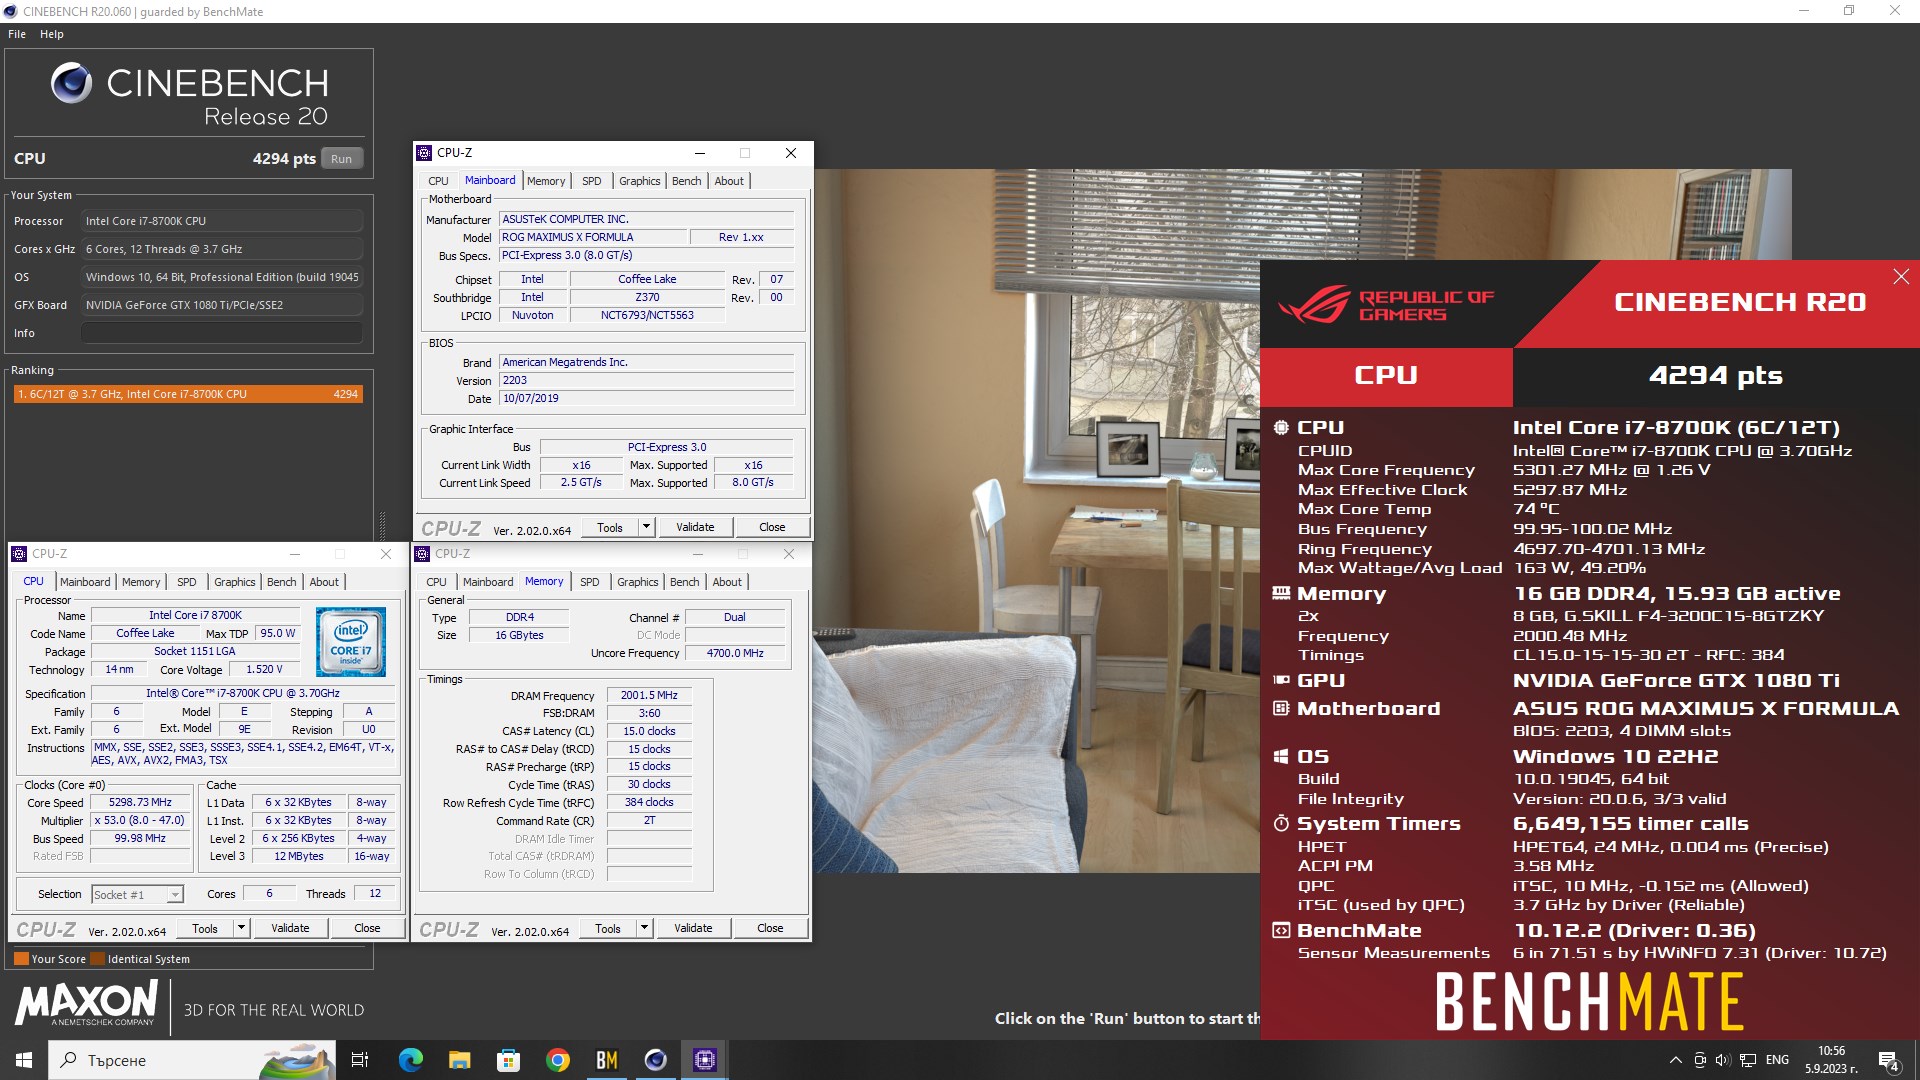Open Bench tab in the bottom-left CPU-Z window
1920x1080 pixels.
pyautogui.click(x=281, y=582)
